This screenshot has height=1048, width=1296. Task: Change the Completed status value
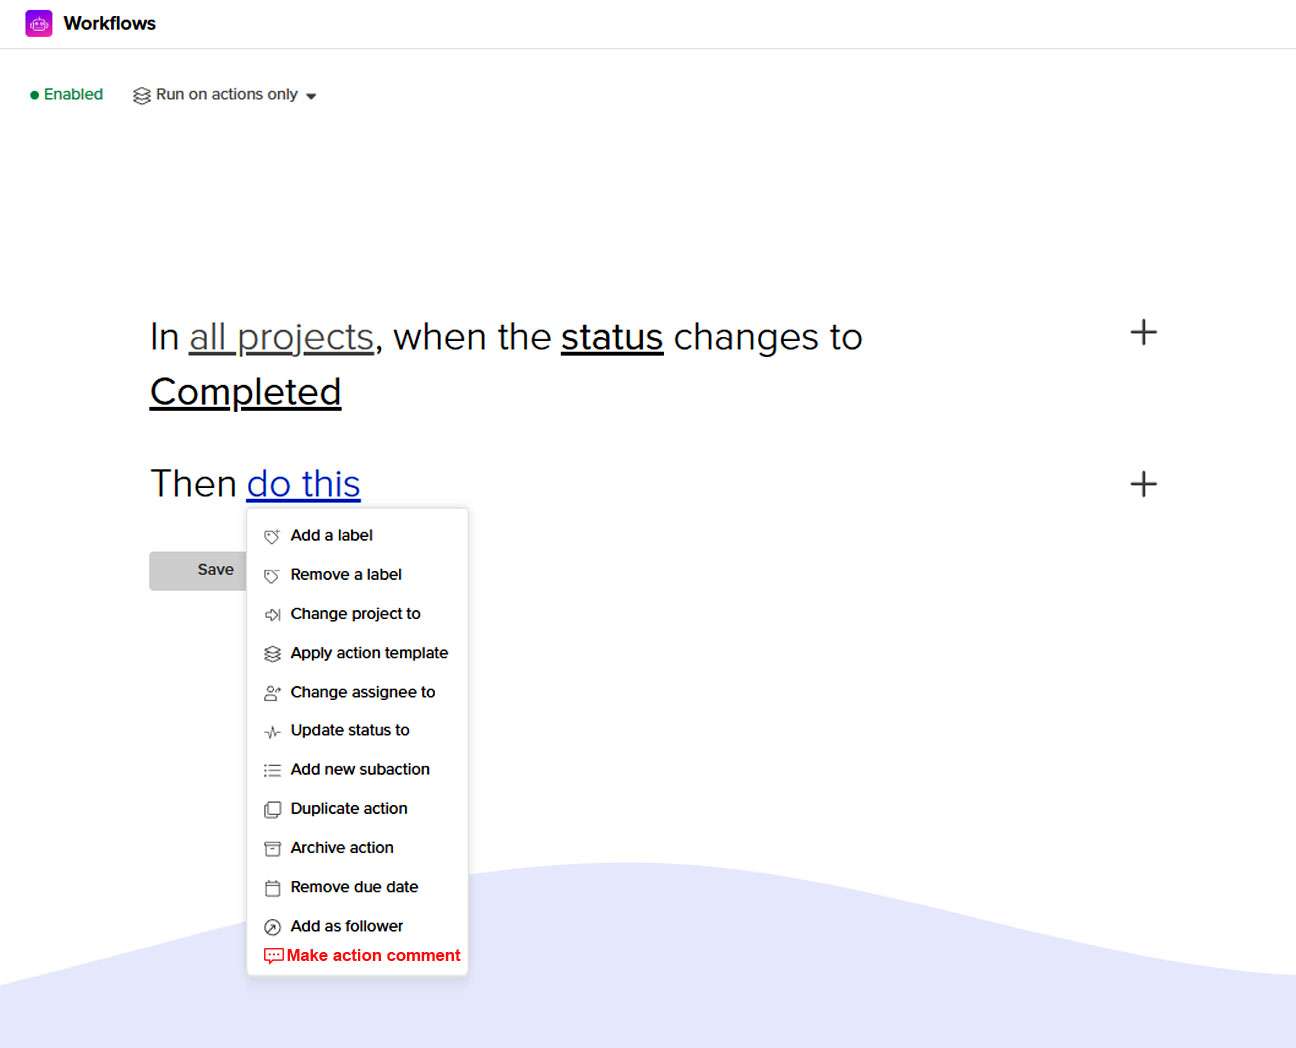pyautogui.click(x=245, y=392)
